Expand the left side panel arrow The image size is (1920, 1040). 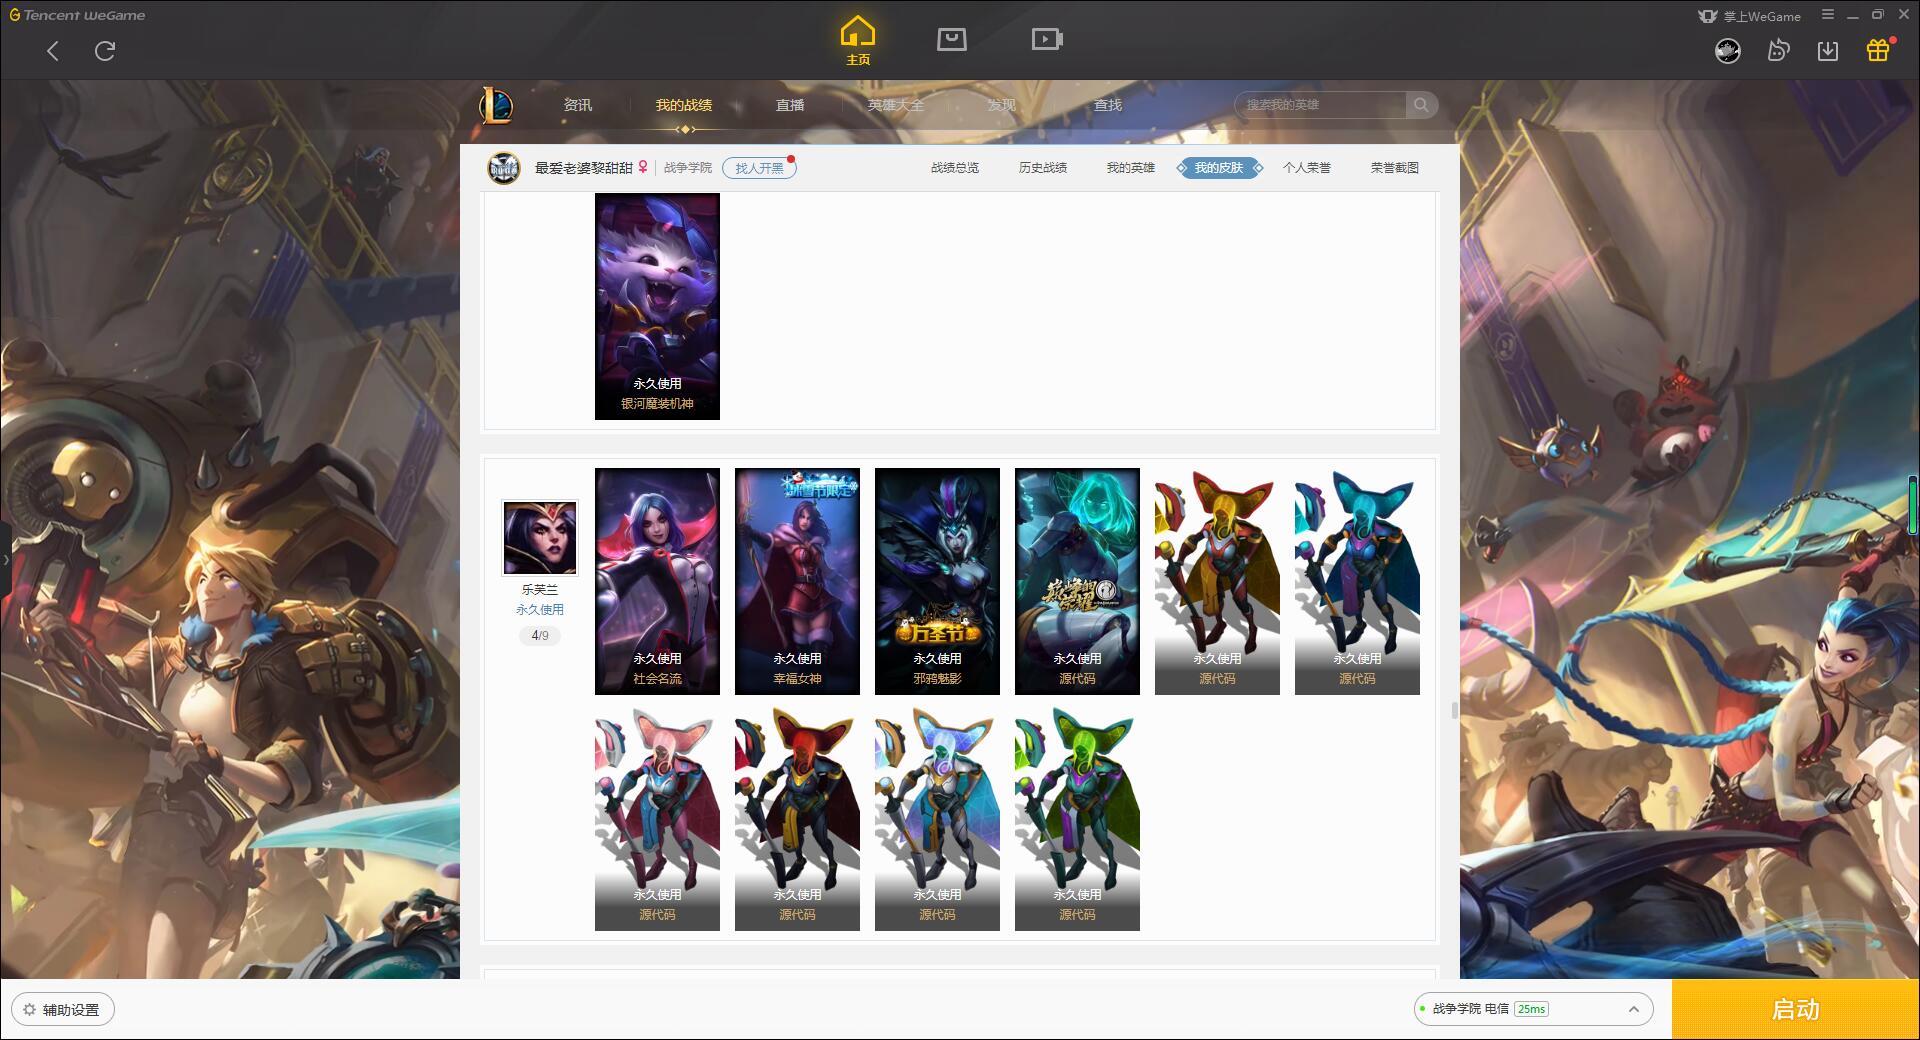(x=5, y=560)
